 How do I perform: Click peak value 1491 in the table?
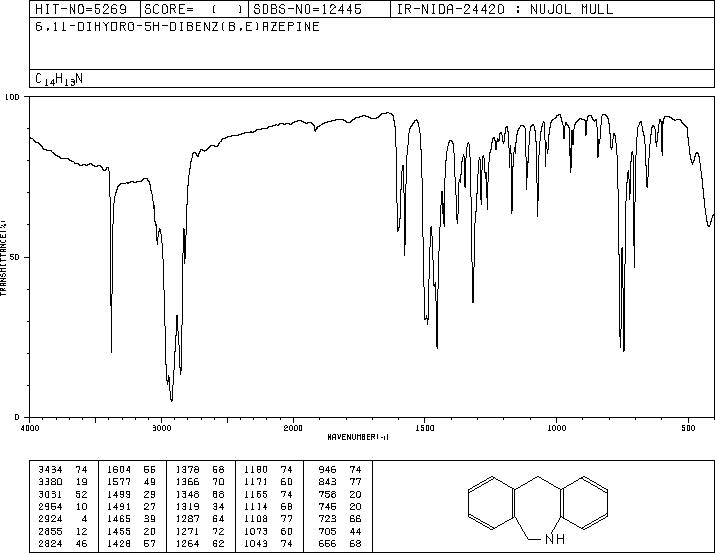[119, 506]
